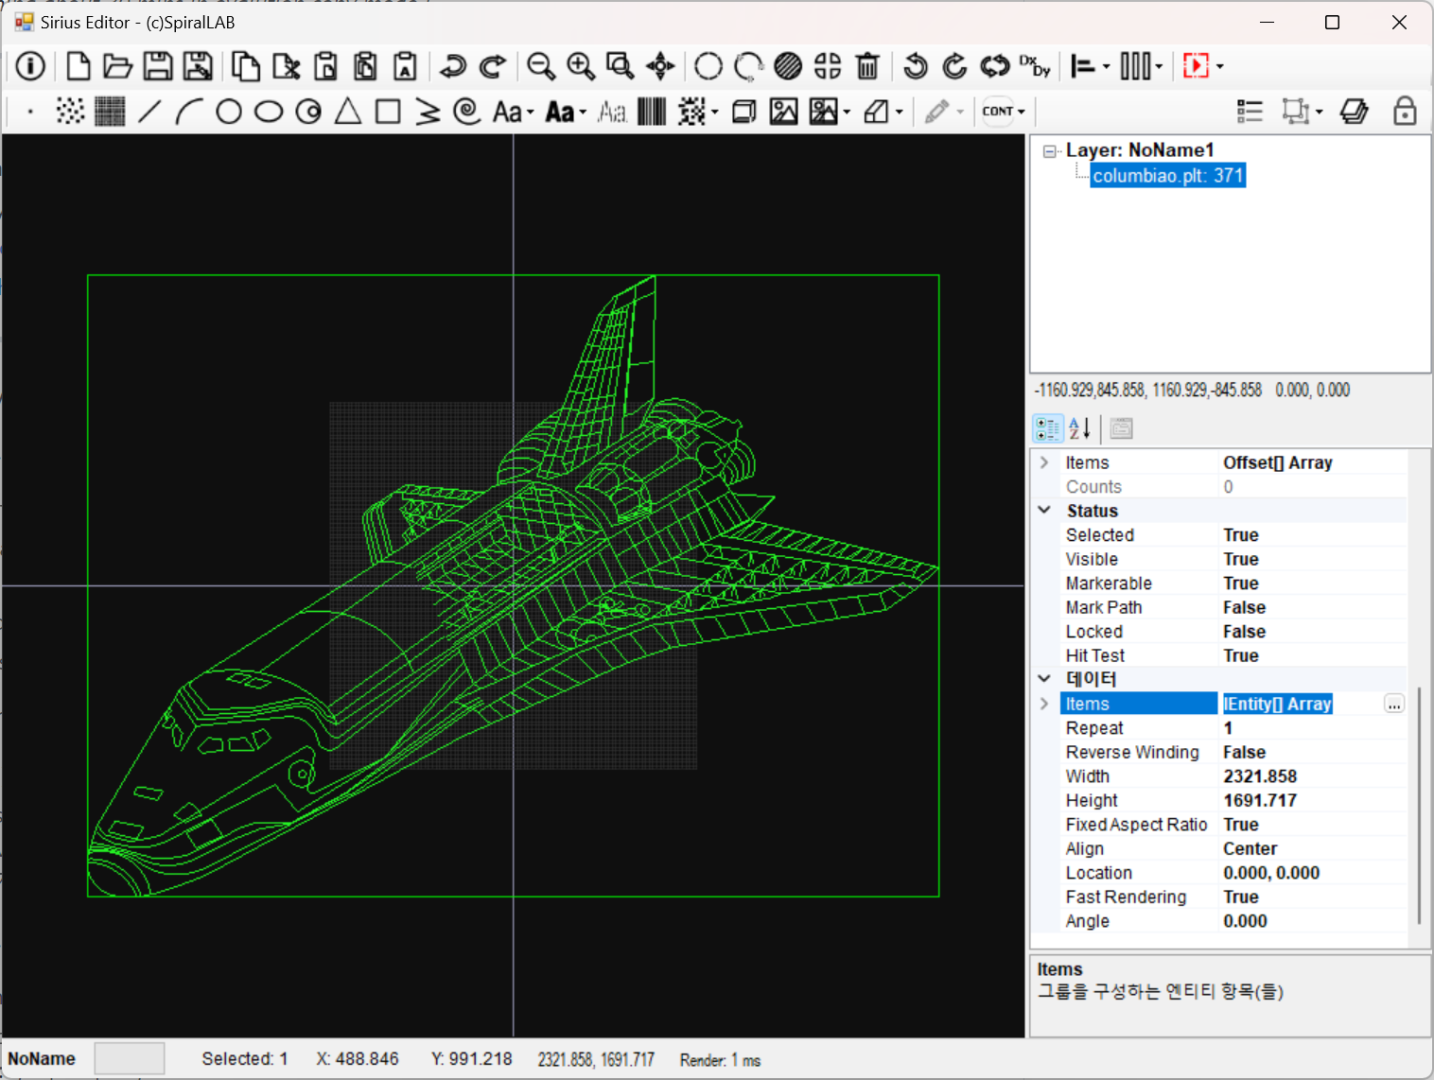The height and width of the screenshot is (1080, 1434).
Task: Select the Arc tool
Action: pos(189,111)
